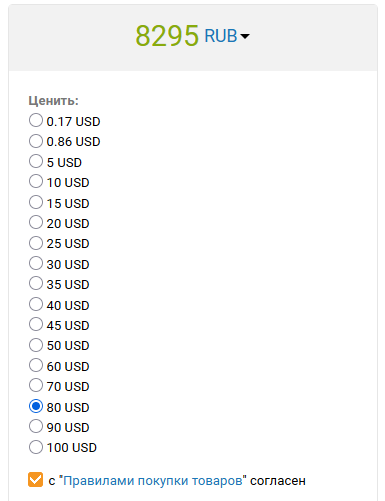
Task: Select the 50 USD radio option
Action: click(x=36, y=345)
